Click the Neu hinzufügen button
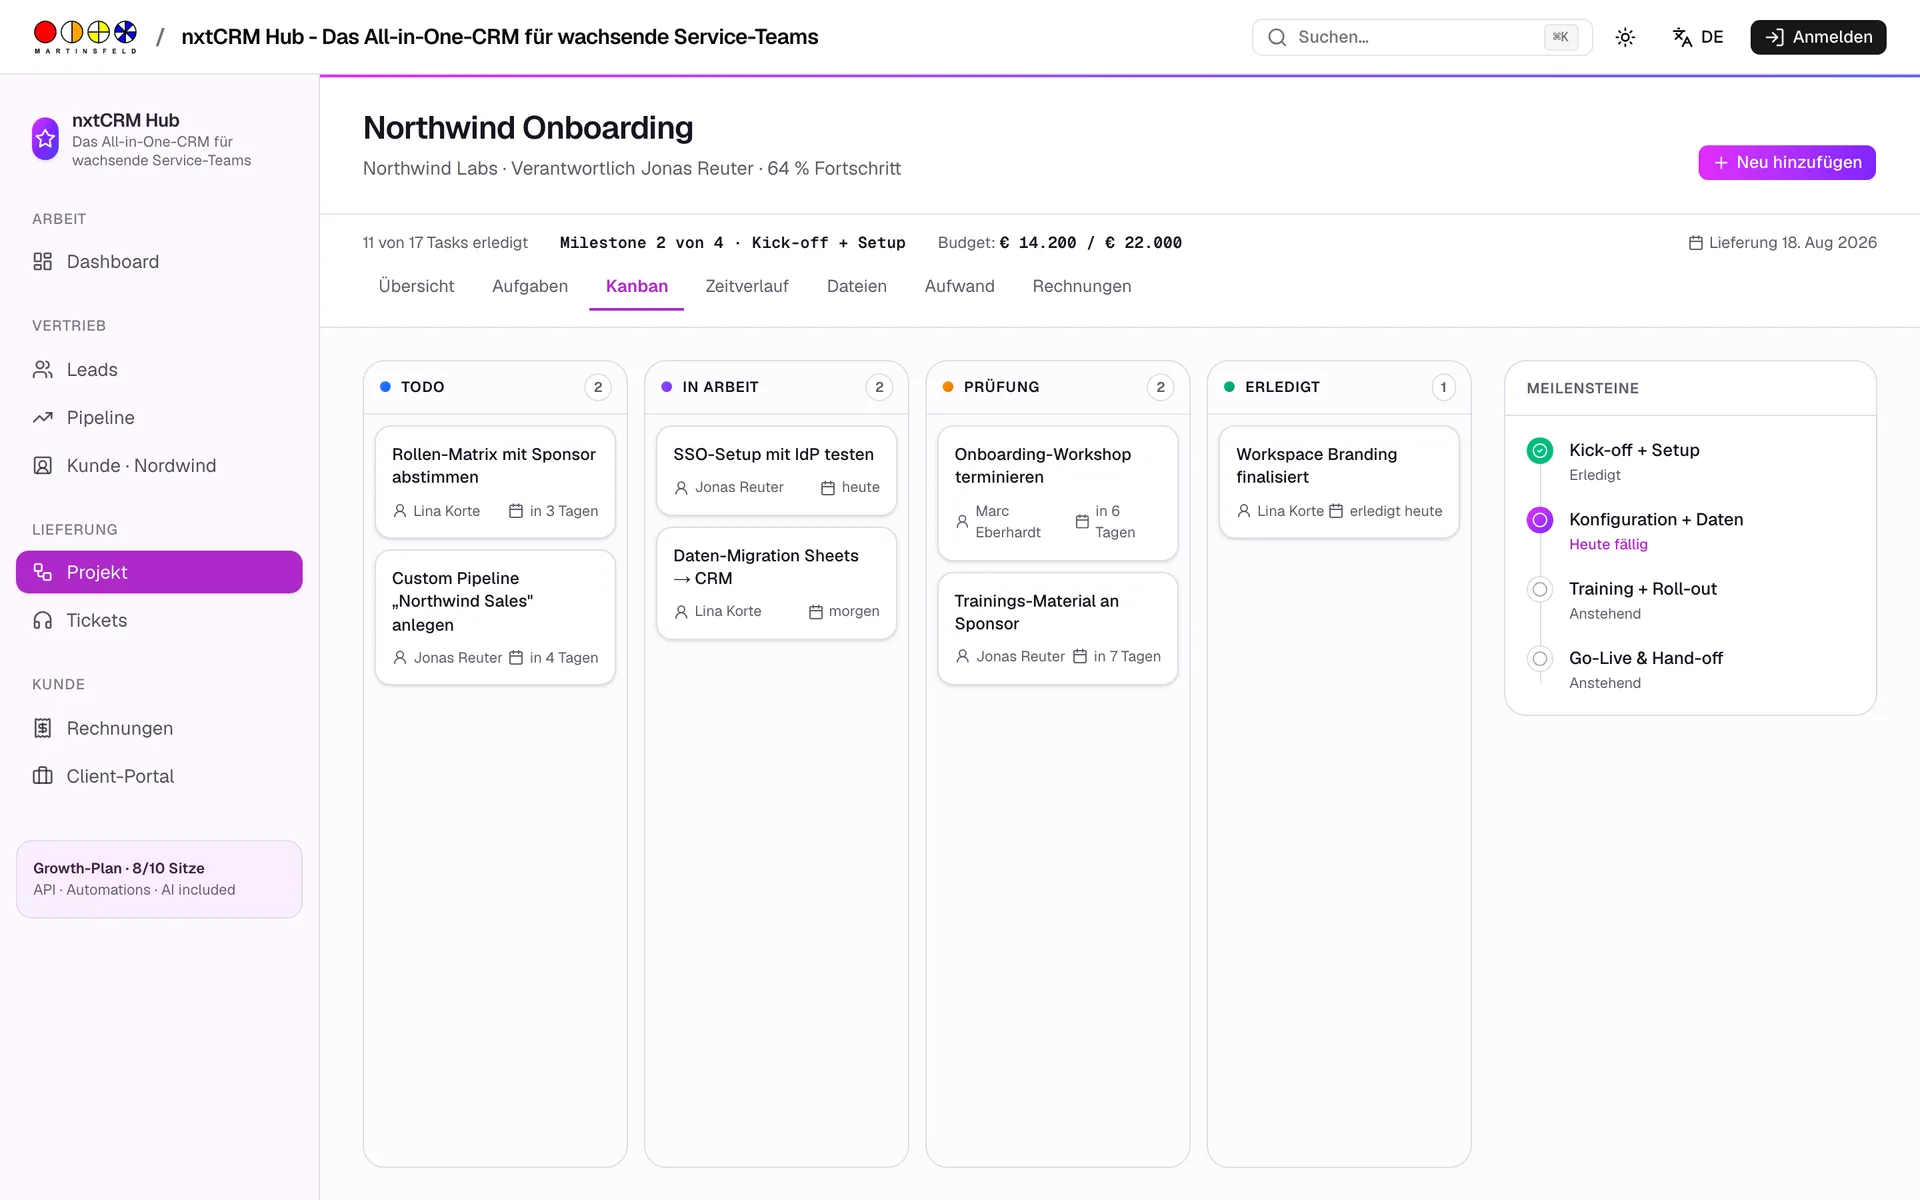This screenshot has height=1200, width=1920. [x=1786, y=162]
